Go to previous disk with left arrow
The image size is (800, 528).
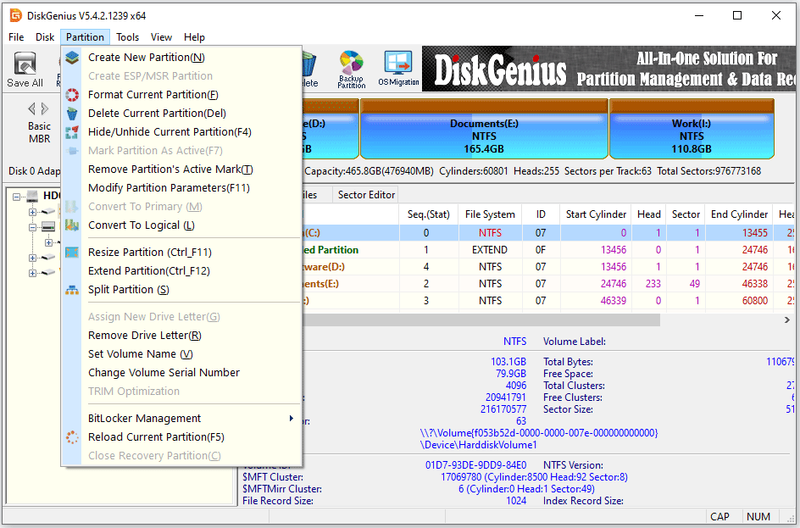[32, 109]
